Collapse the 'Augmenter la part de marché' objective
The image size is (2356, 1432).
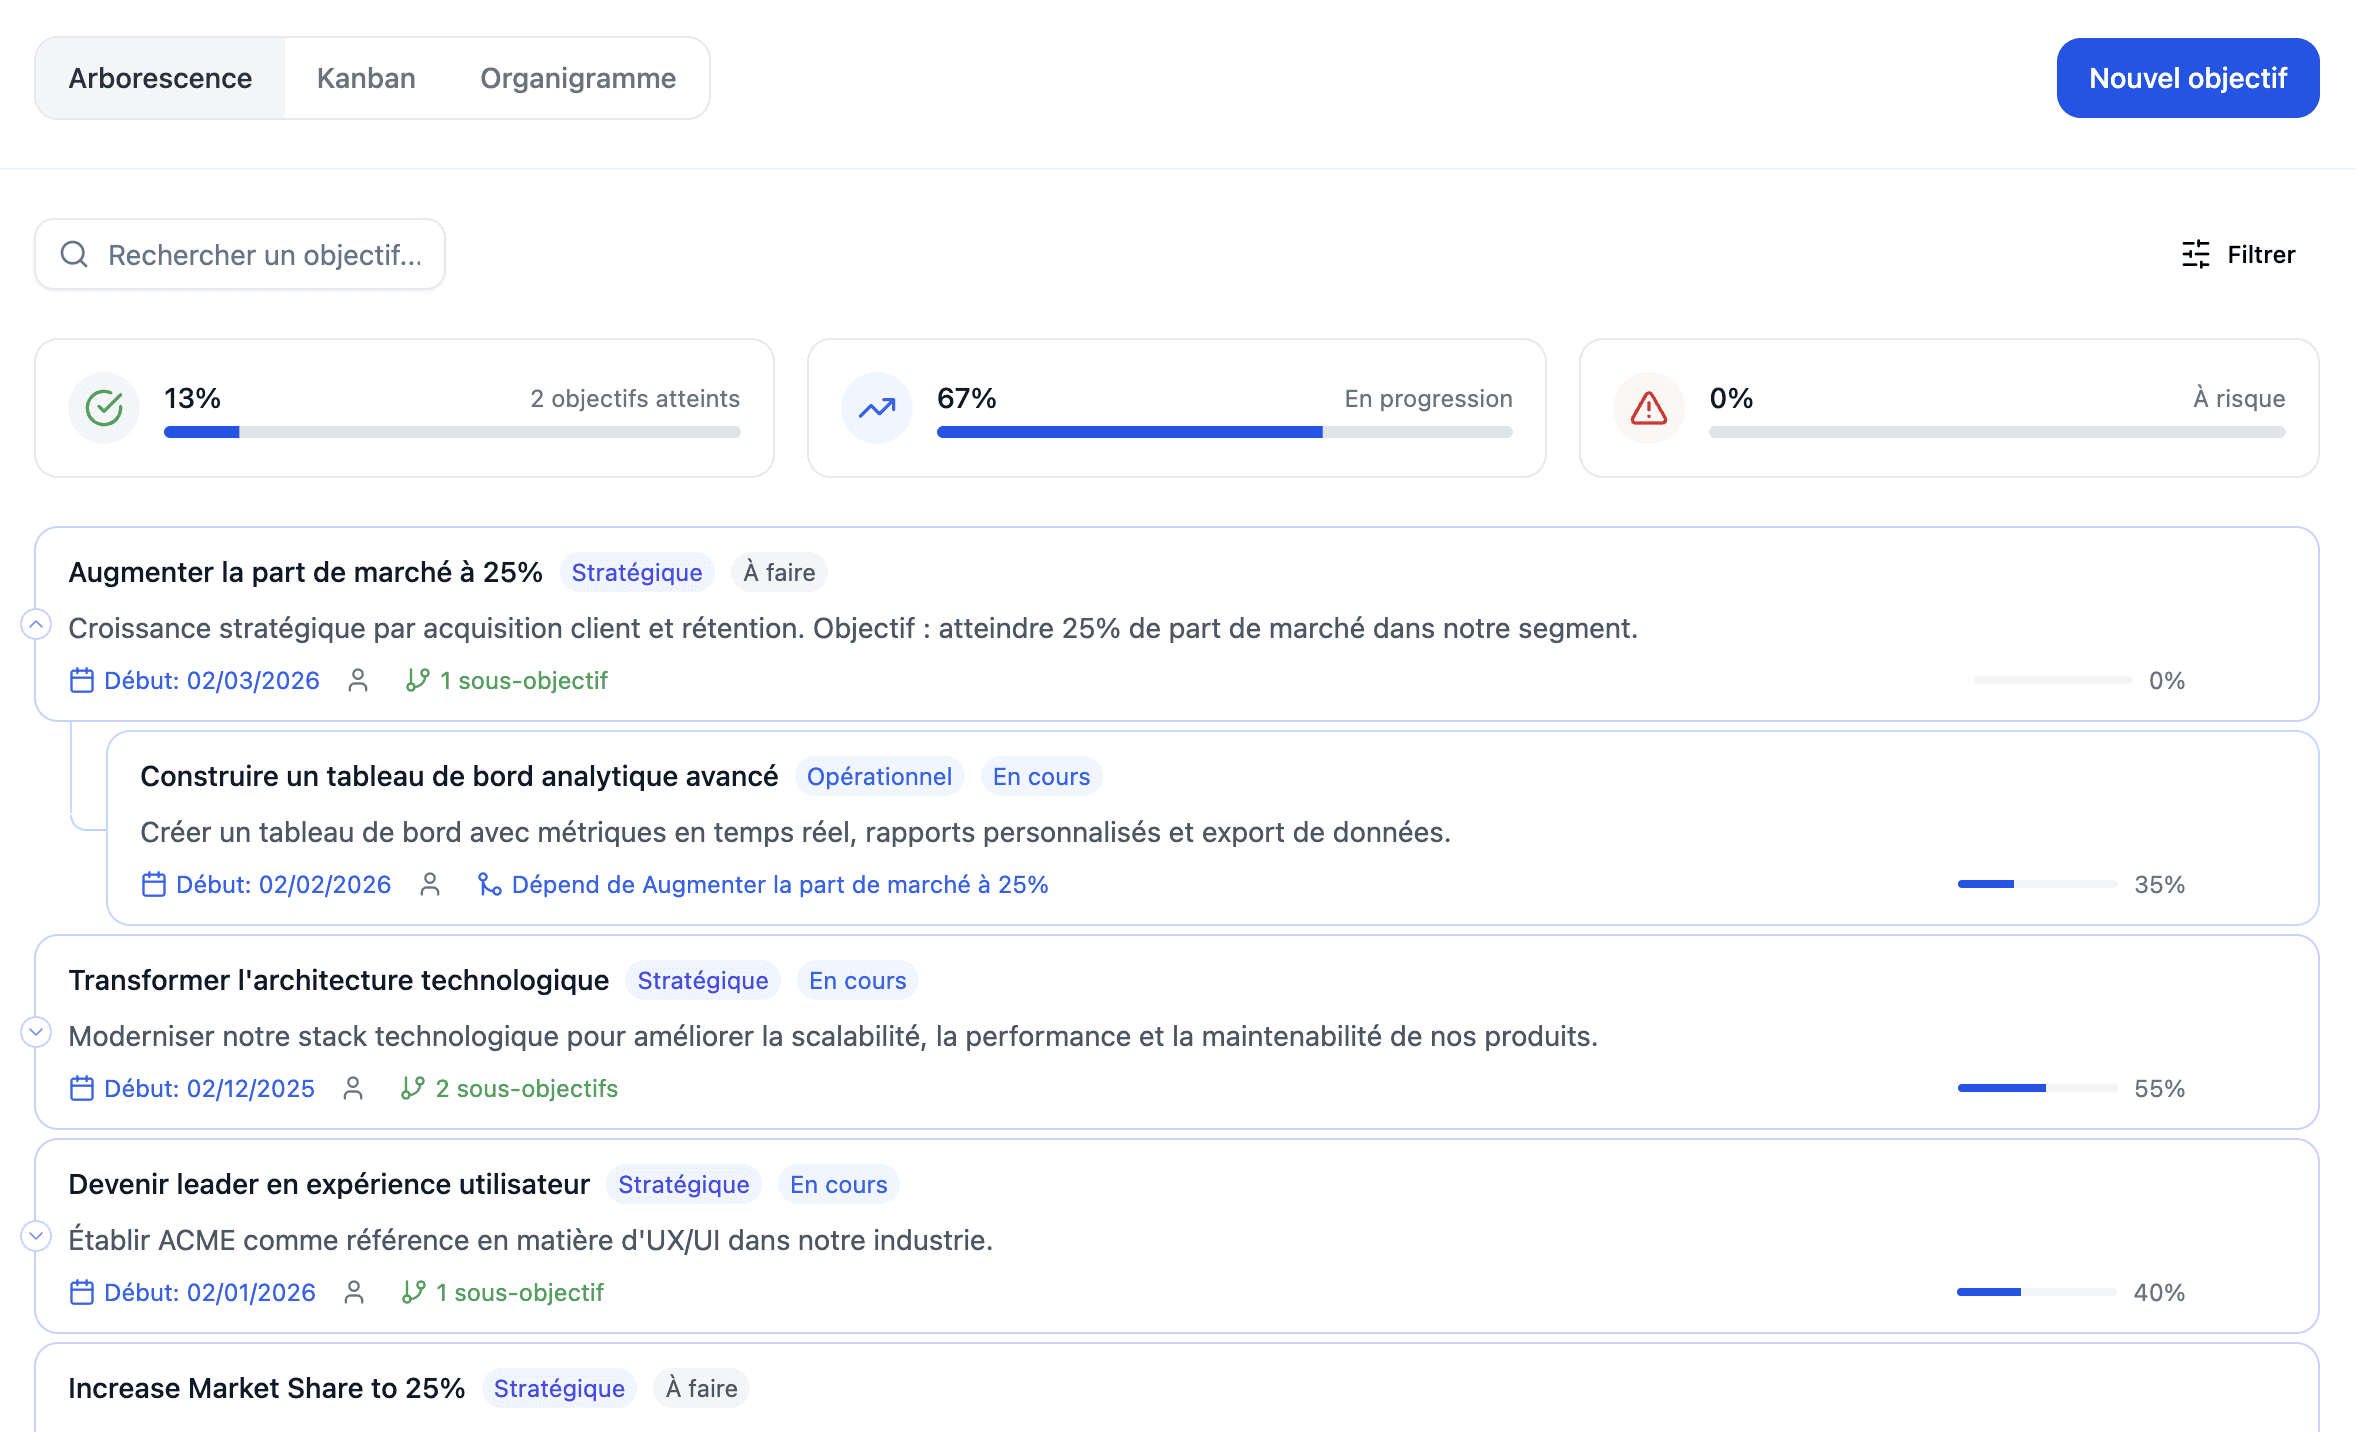pyautogui.click(x=36, y=624)
